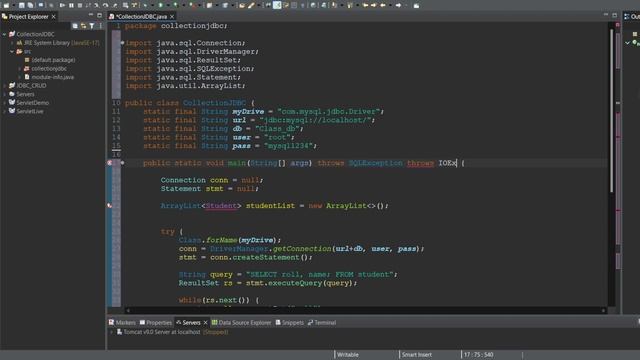Click the External Tools run icon
Screen dimensions: 640x360
192,5
